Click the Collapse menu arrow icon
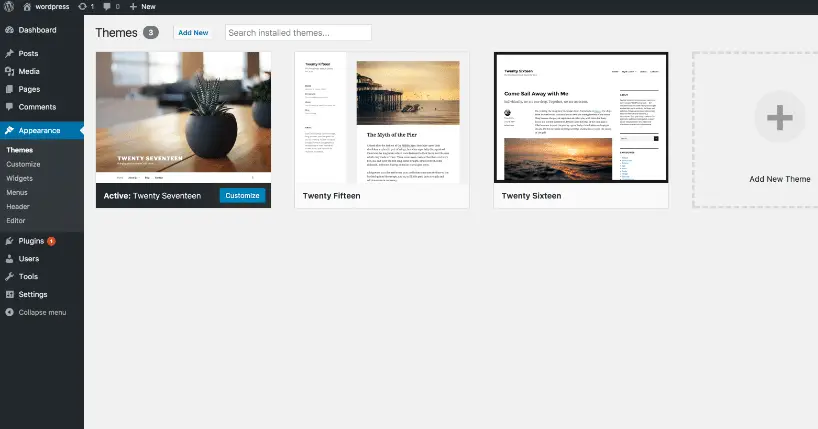This screenshot has height=429, width=818. [9, 312]
